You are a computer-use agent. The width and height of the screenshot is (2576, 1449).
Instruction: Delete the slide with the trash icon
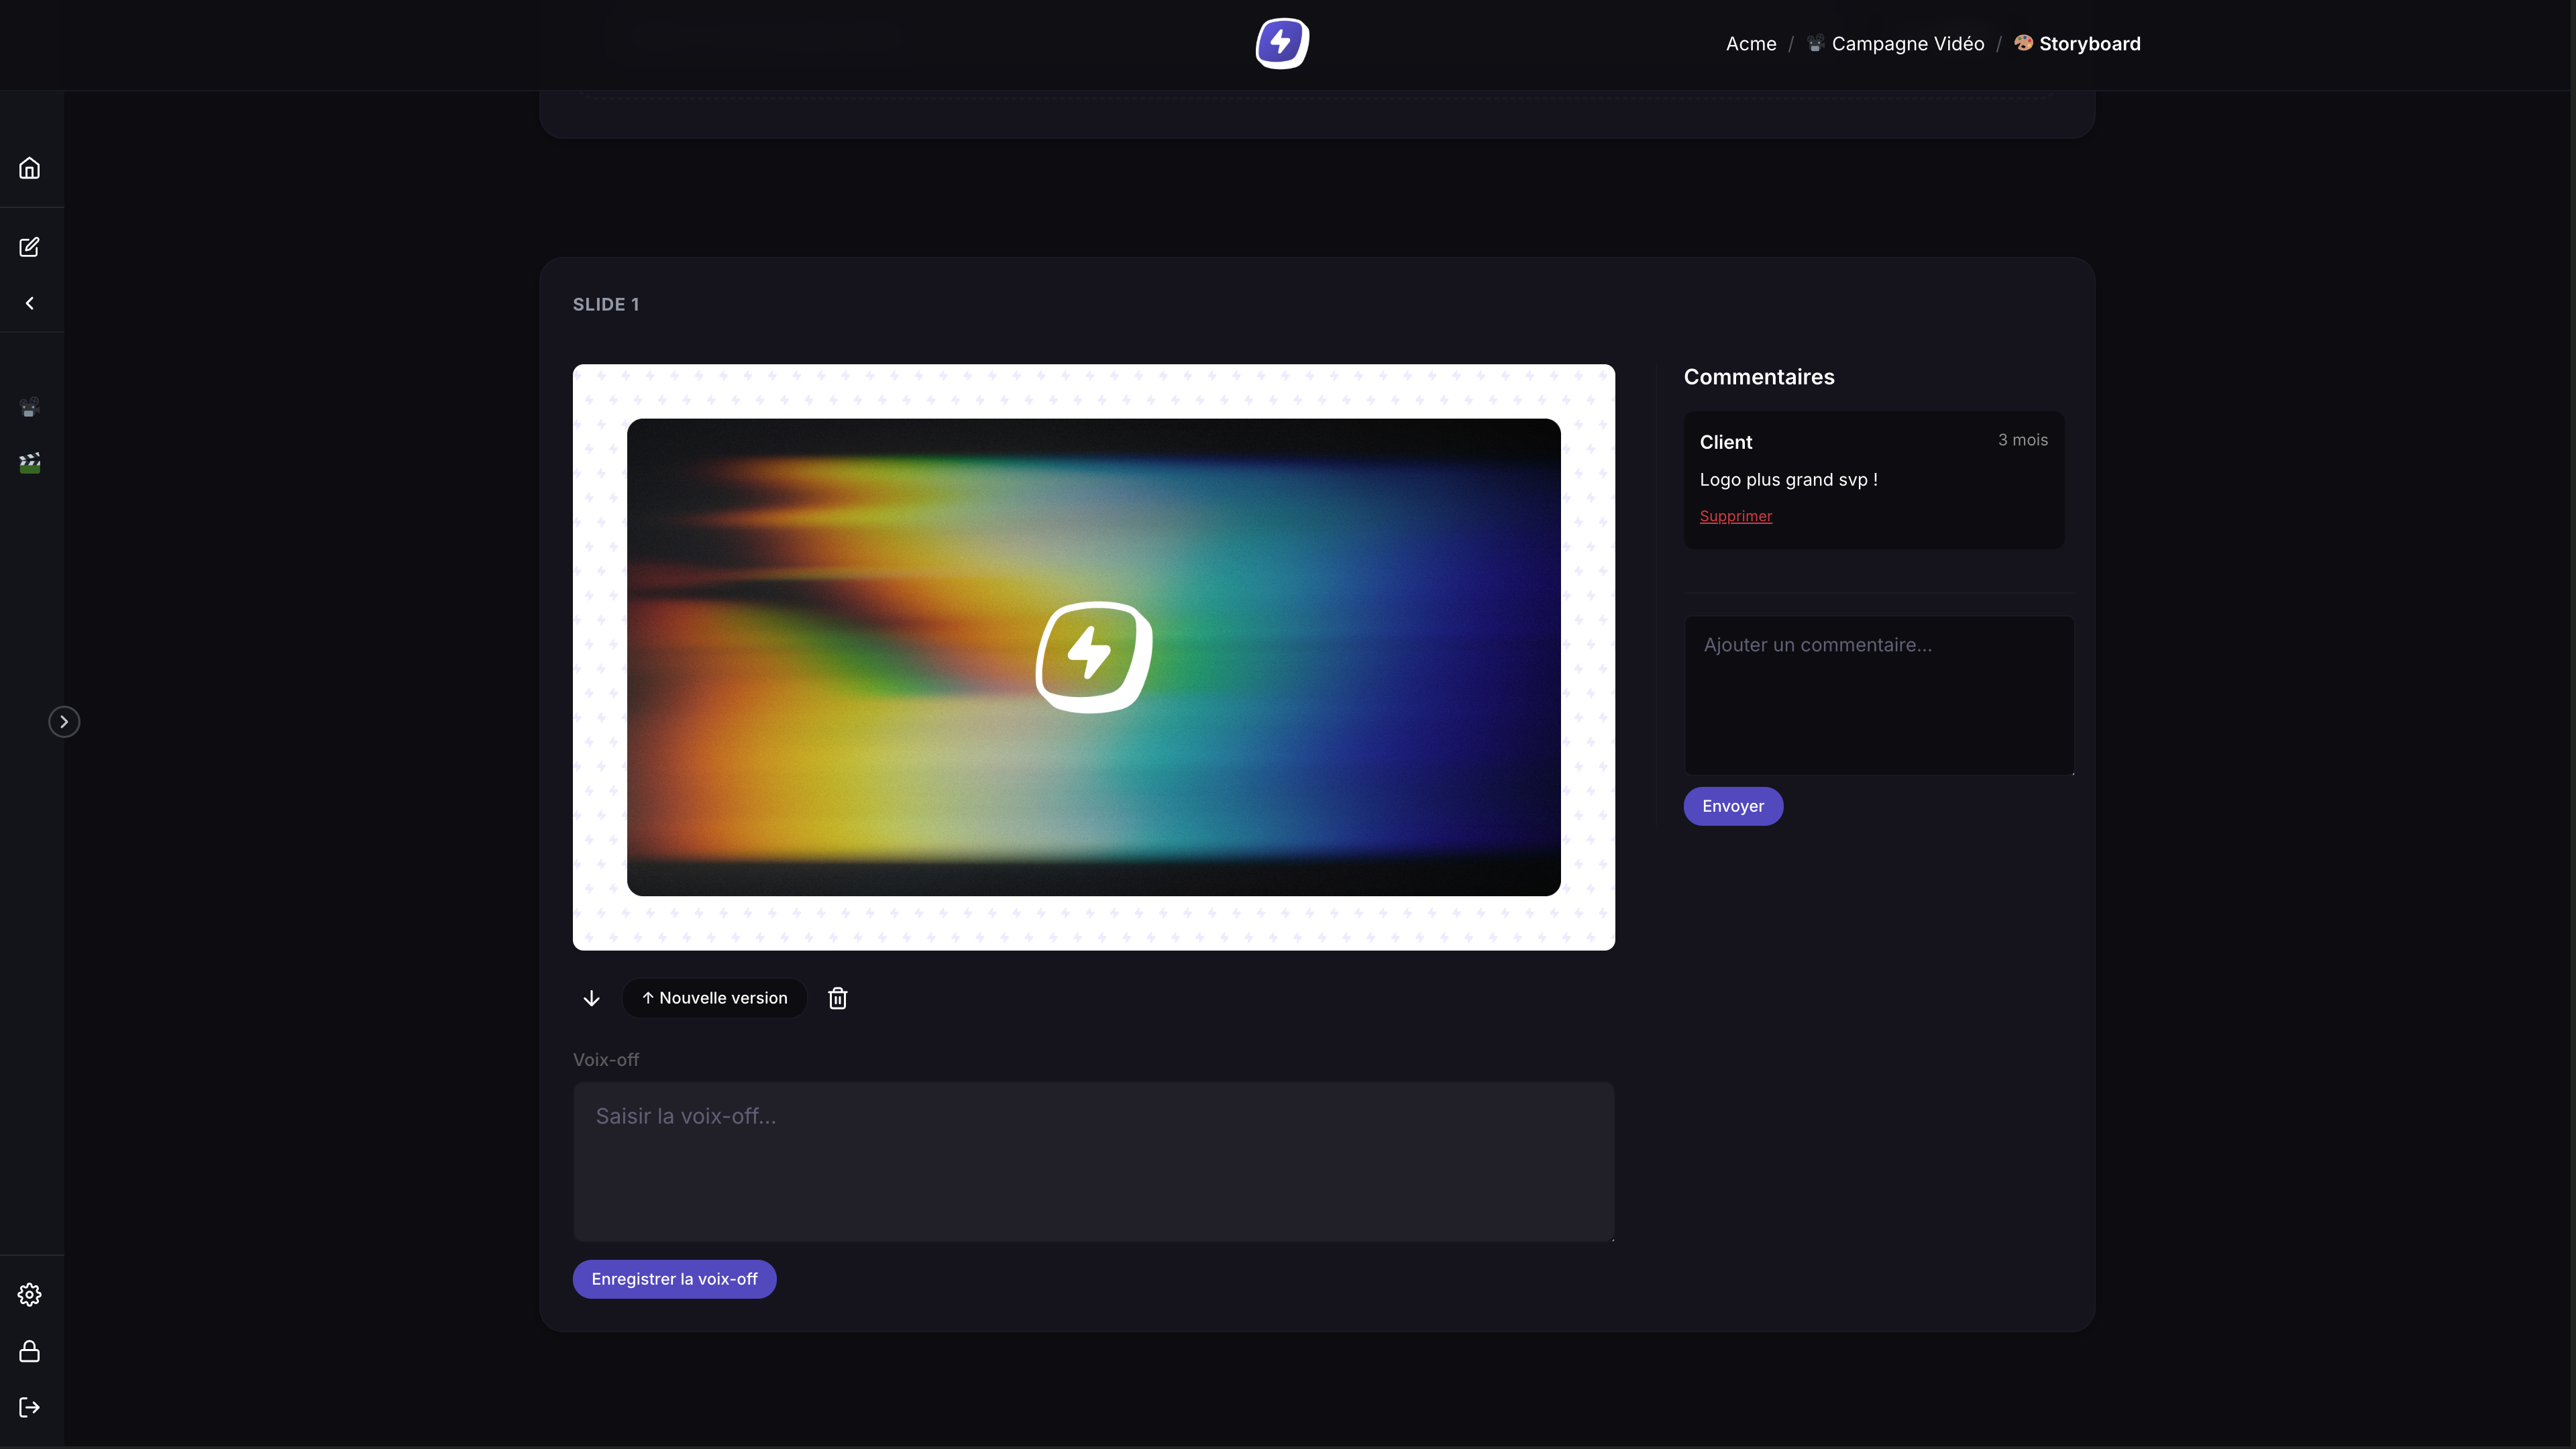(x=838, y=998)
